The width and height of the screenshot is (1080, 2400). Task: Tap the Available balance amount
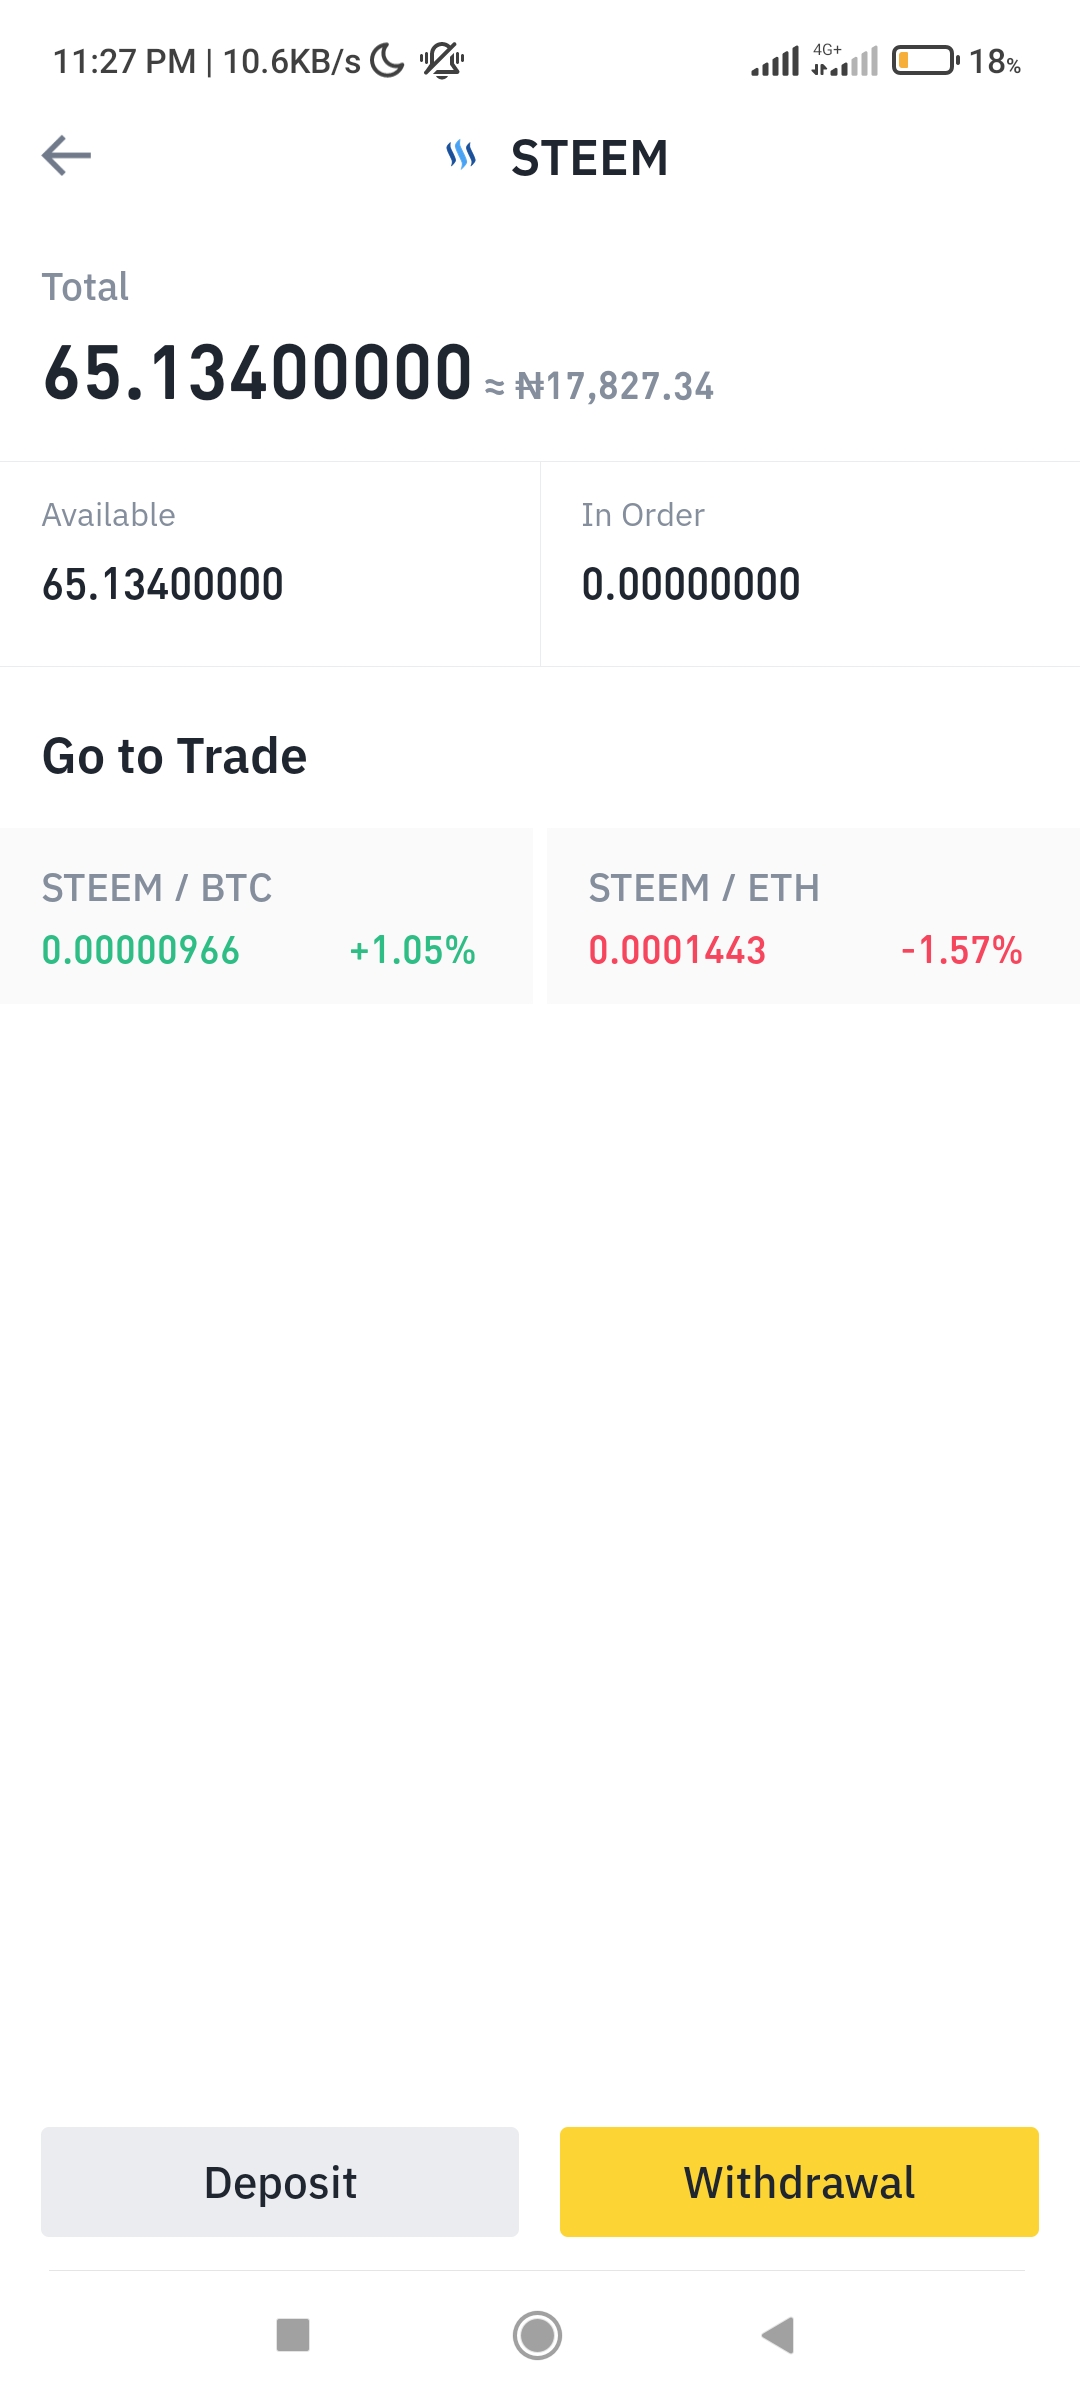163,584
